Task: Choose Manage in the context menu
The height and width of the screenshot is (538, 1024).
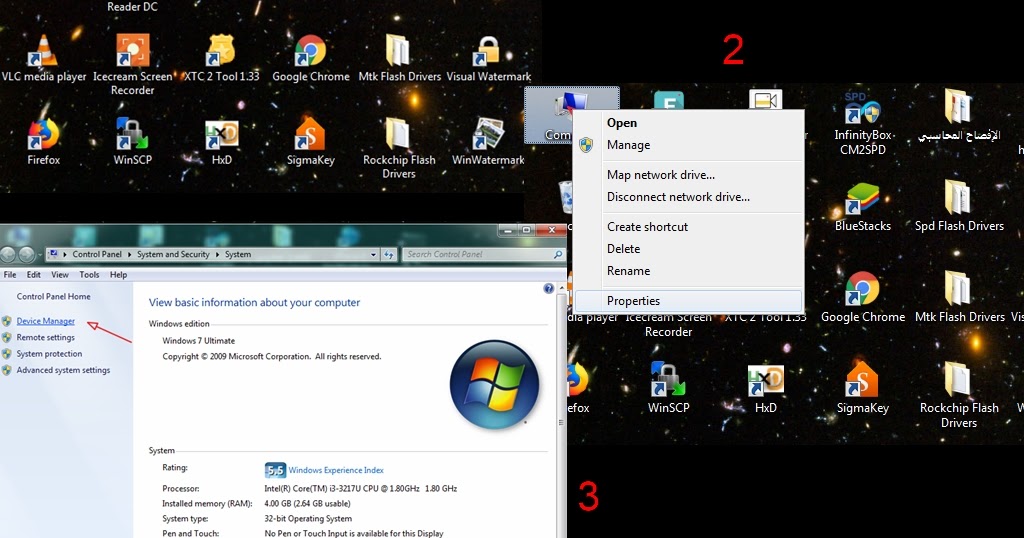Action: [x=688, y=145]
